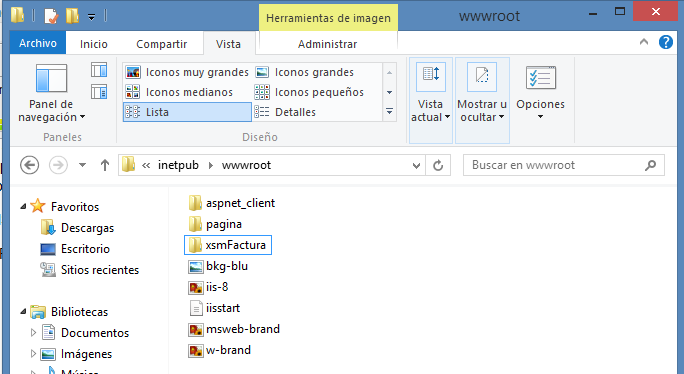This screenshot has width=684, height=374.
Task: Open Sitios recientes in navigation pane
Action: click(99, 270)
